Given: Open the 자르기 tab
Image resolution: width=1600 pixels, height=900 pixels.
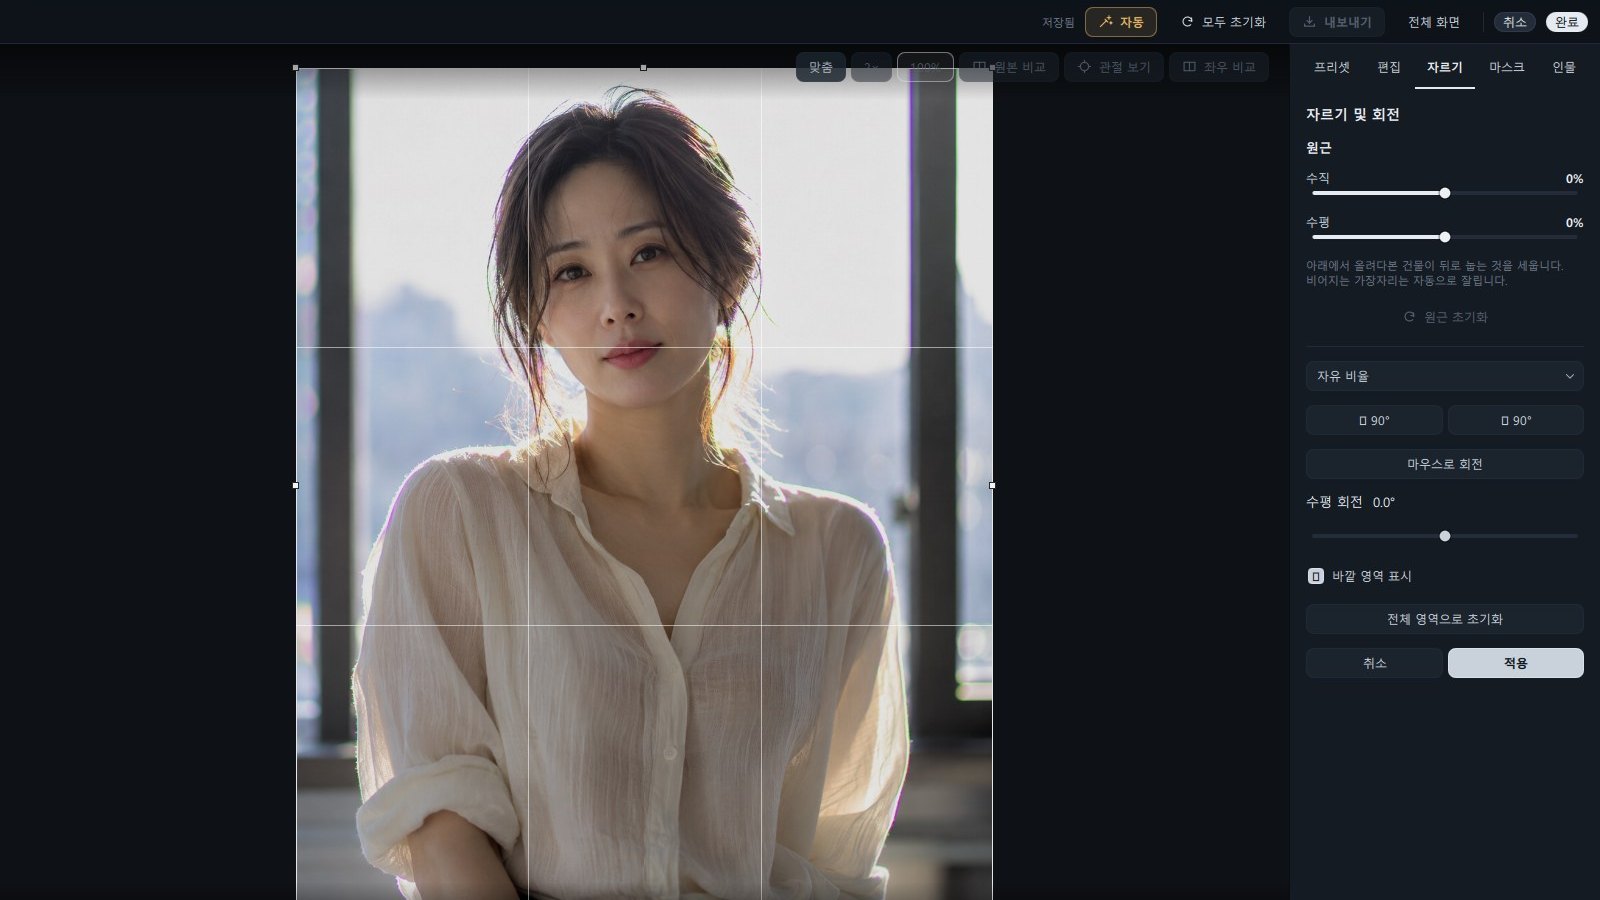Looking at the screenshot, I should (1444, 67).
